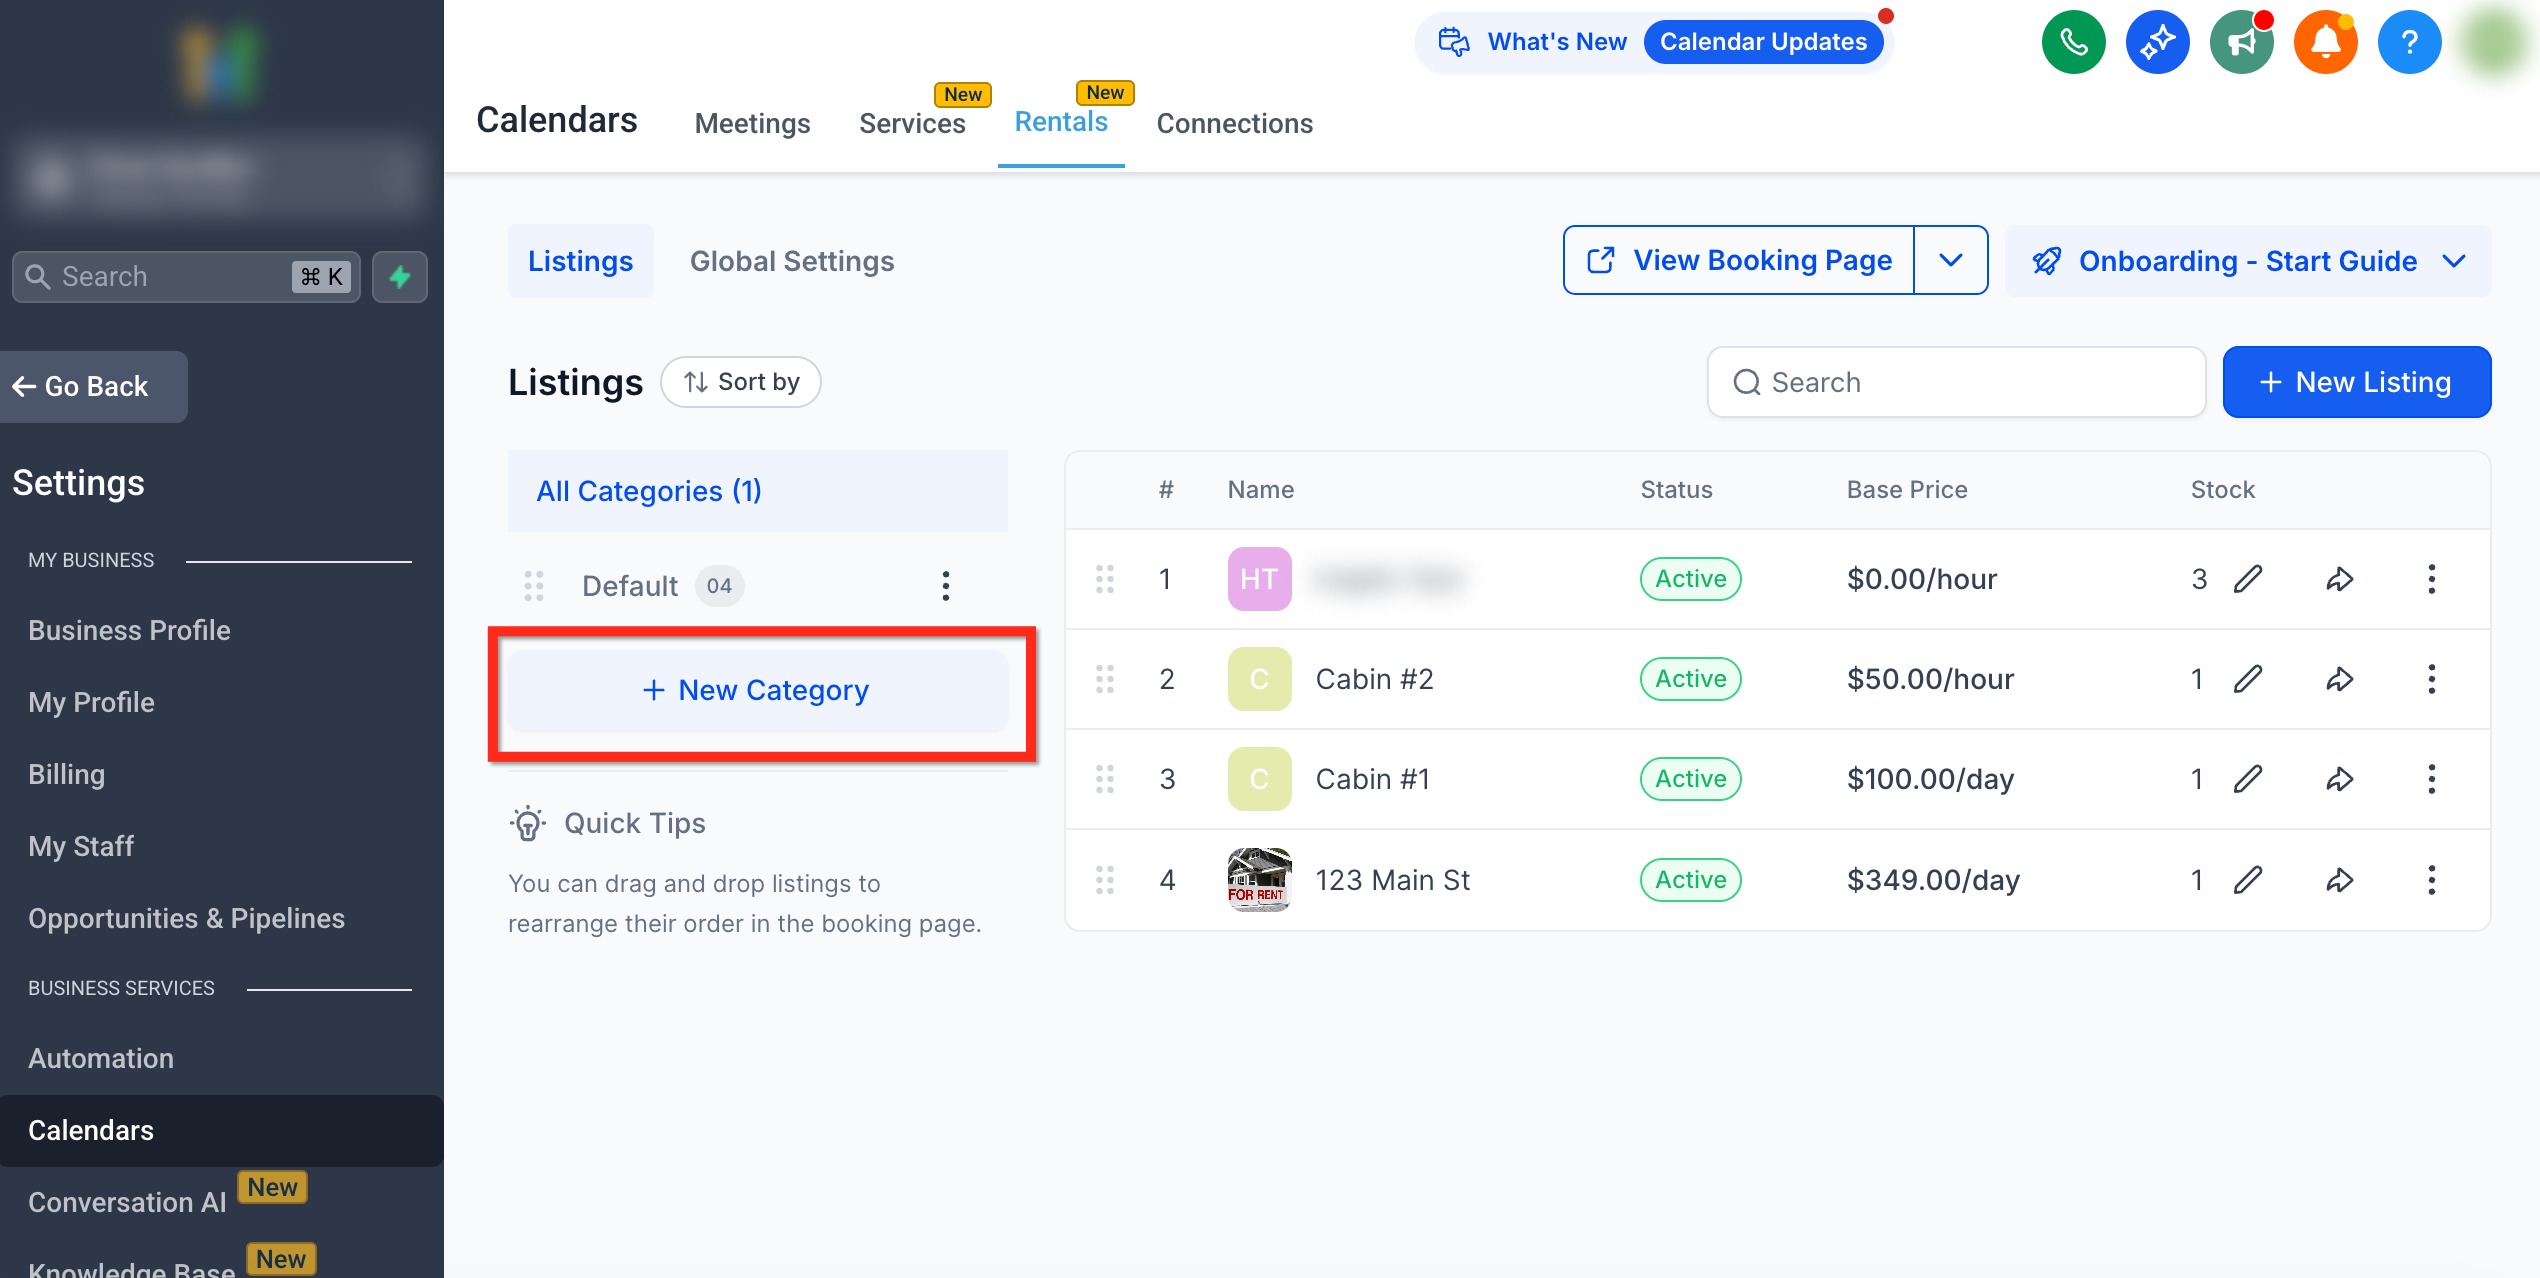Click the green lightning quick actions icon
The image size is (2540, 1278).
(x=400, y=277)
